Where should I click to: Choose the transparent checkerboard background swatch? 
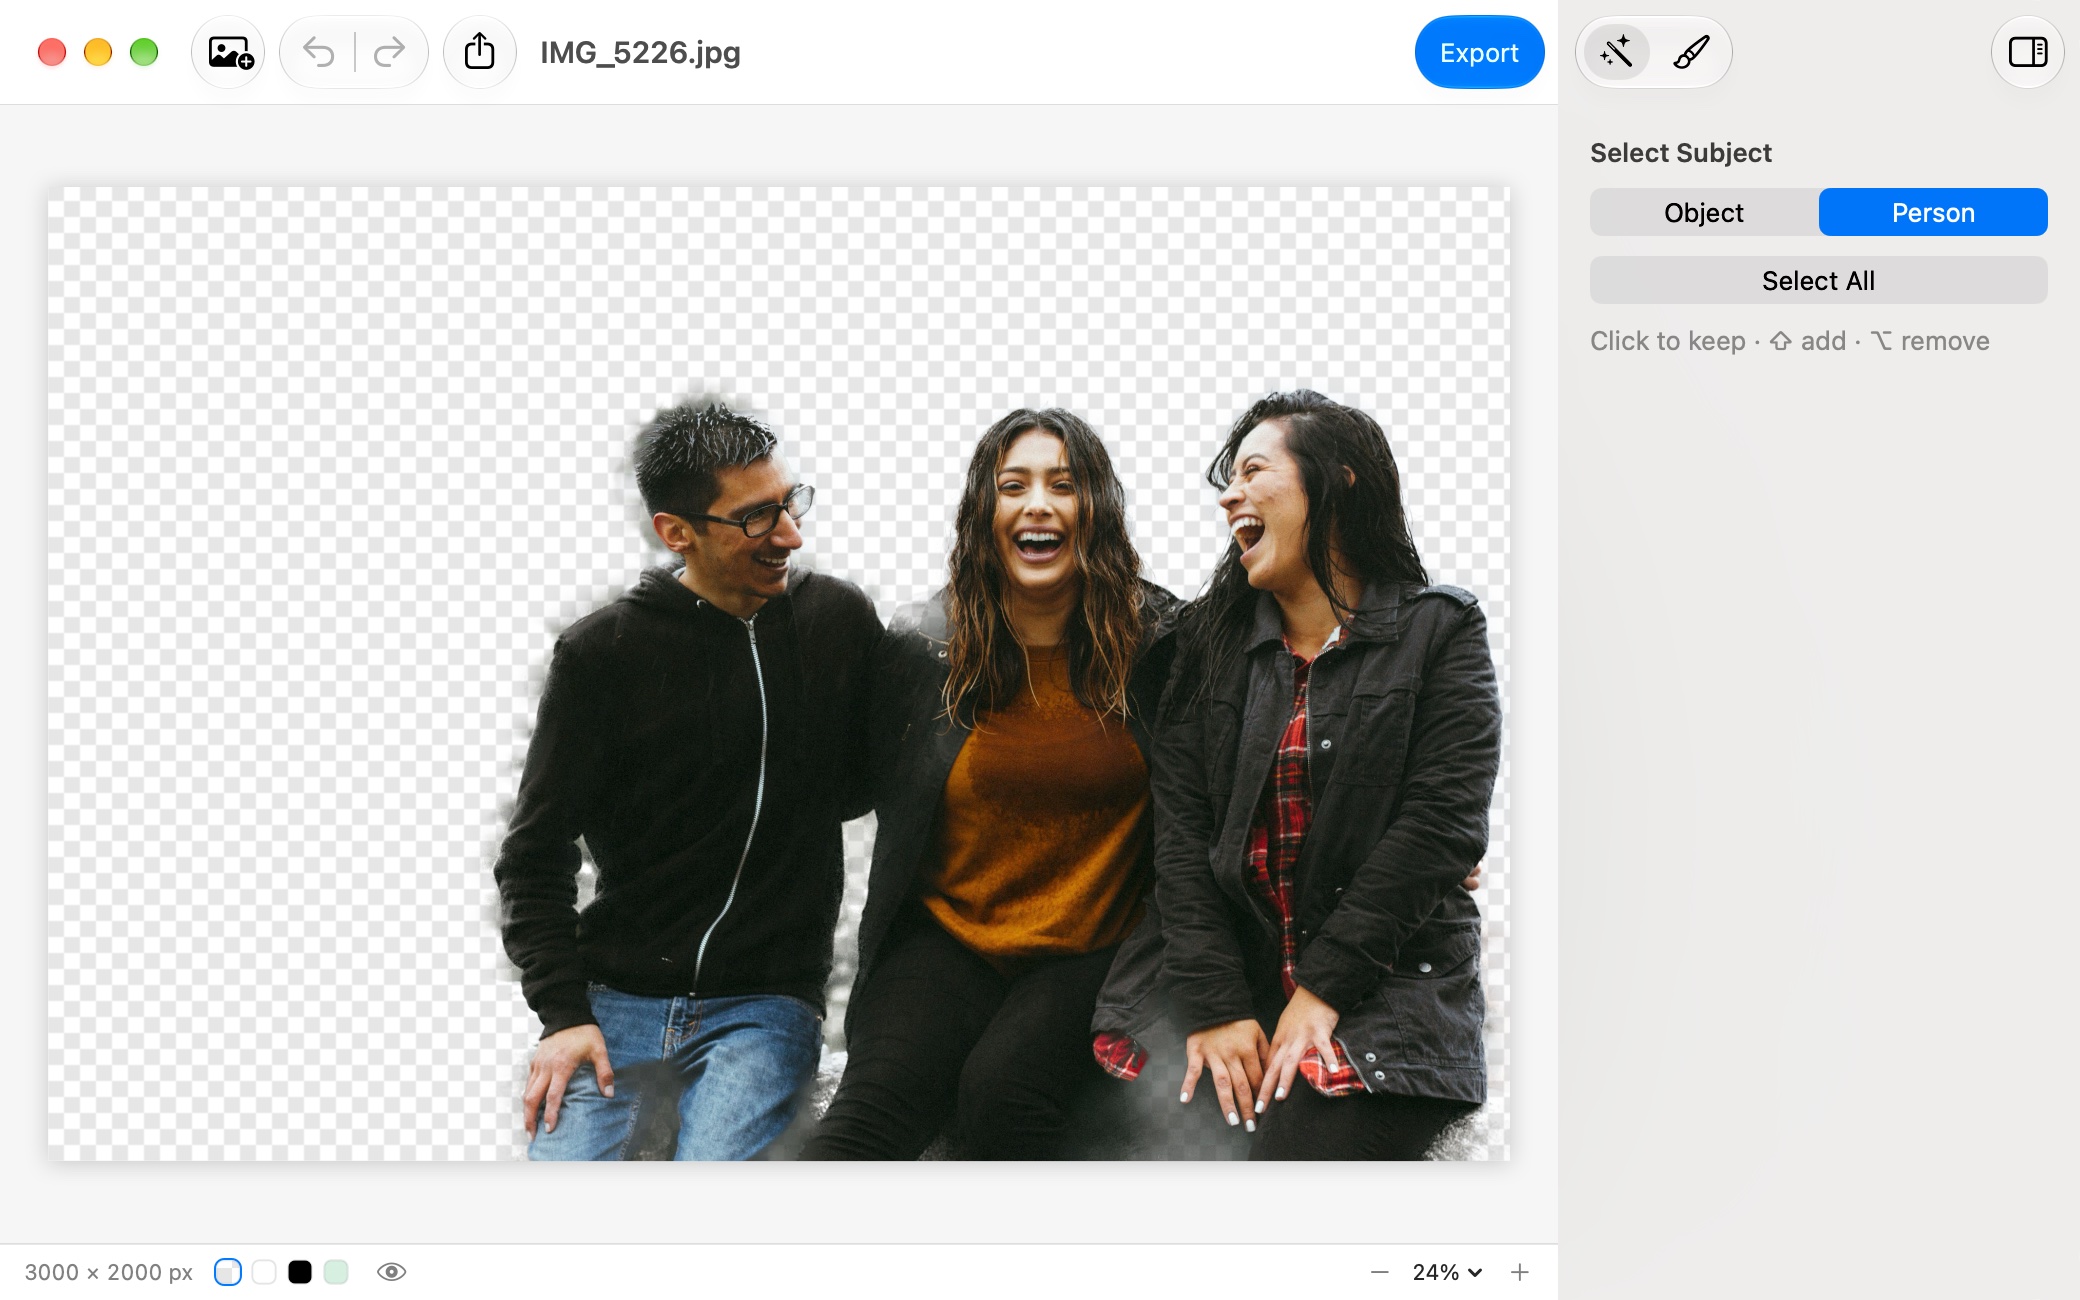(x=228, y=1272)
